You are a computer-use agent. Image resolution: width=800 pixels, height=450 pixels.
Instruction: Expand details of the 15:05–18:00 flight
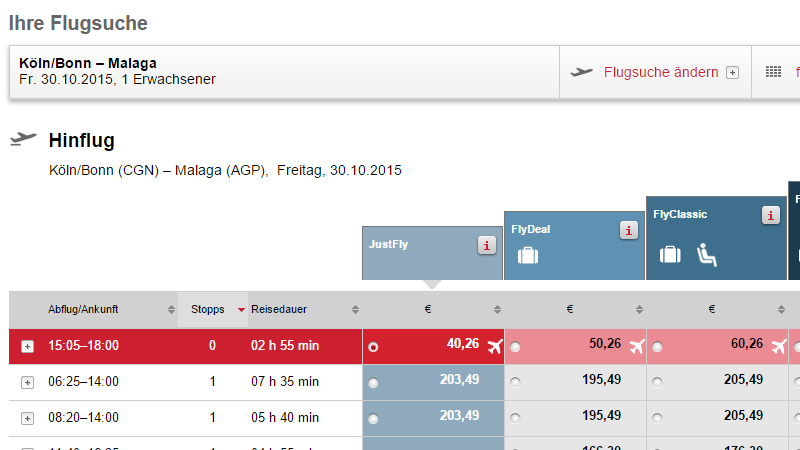pyautogui.click(x=28, y=346)
